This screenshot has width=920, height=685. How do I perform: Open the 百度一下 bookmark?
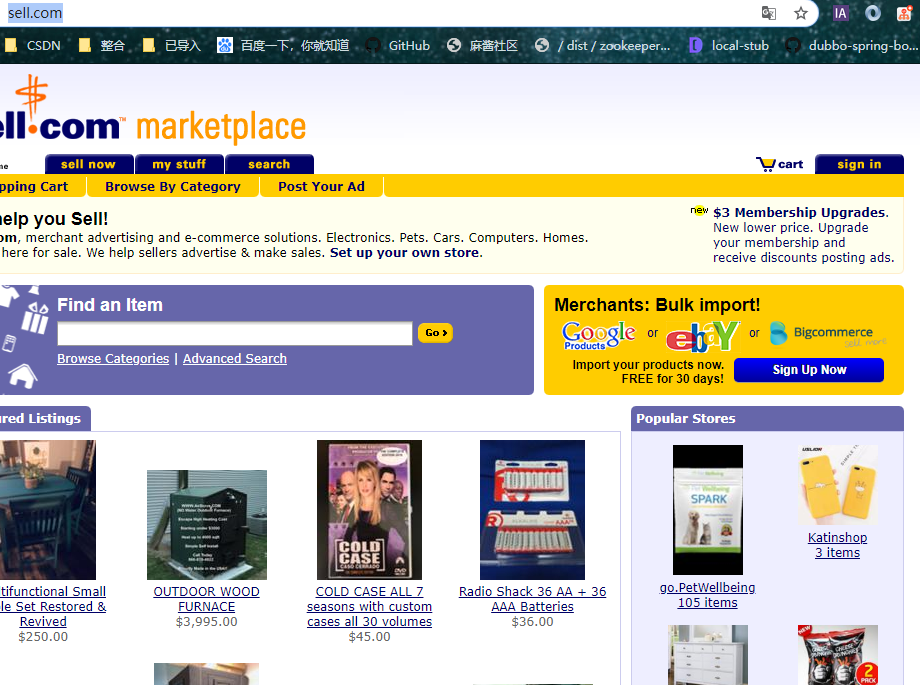click(x=283, y=45)
